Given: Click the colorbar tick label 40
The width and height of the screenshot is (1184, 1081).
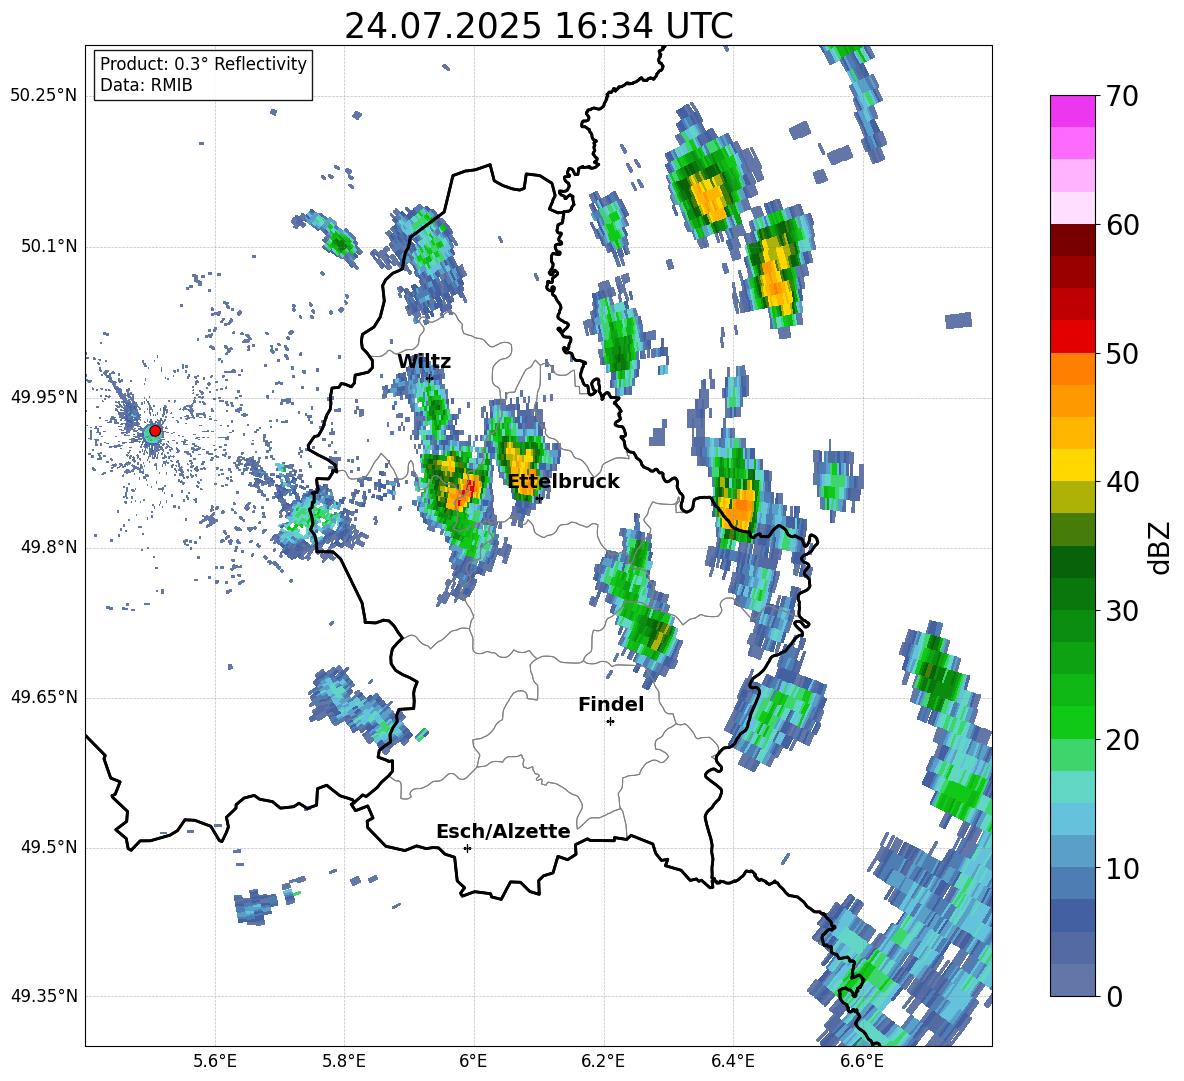Looking at the screenshot, I should coord(1122,482).
